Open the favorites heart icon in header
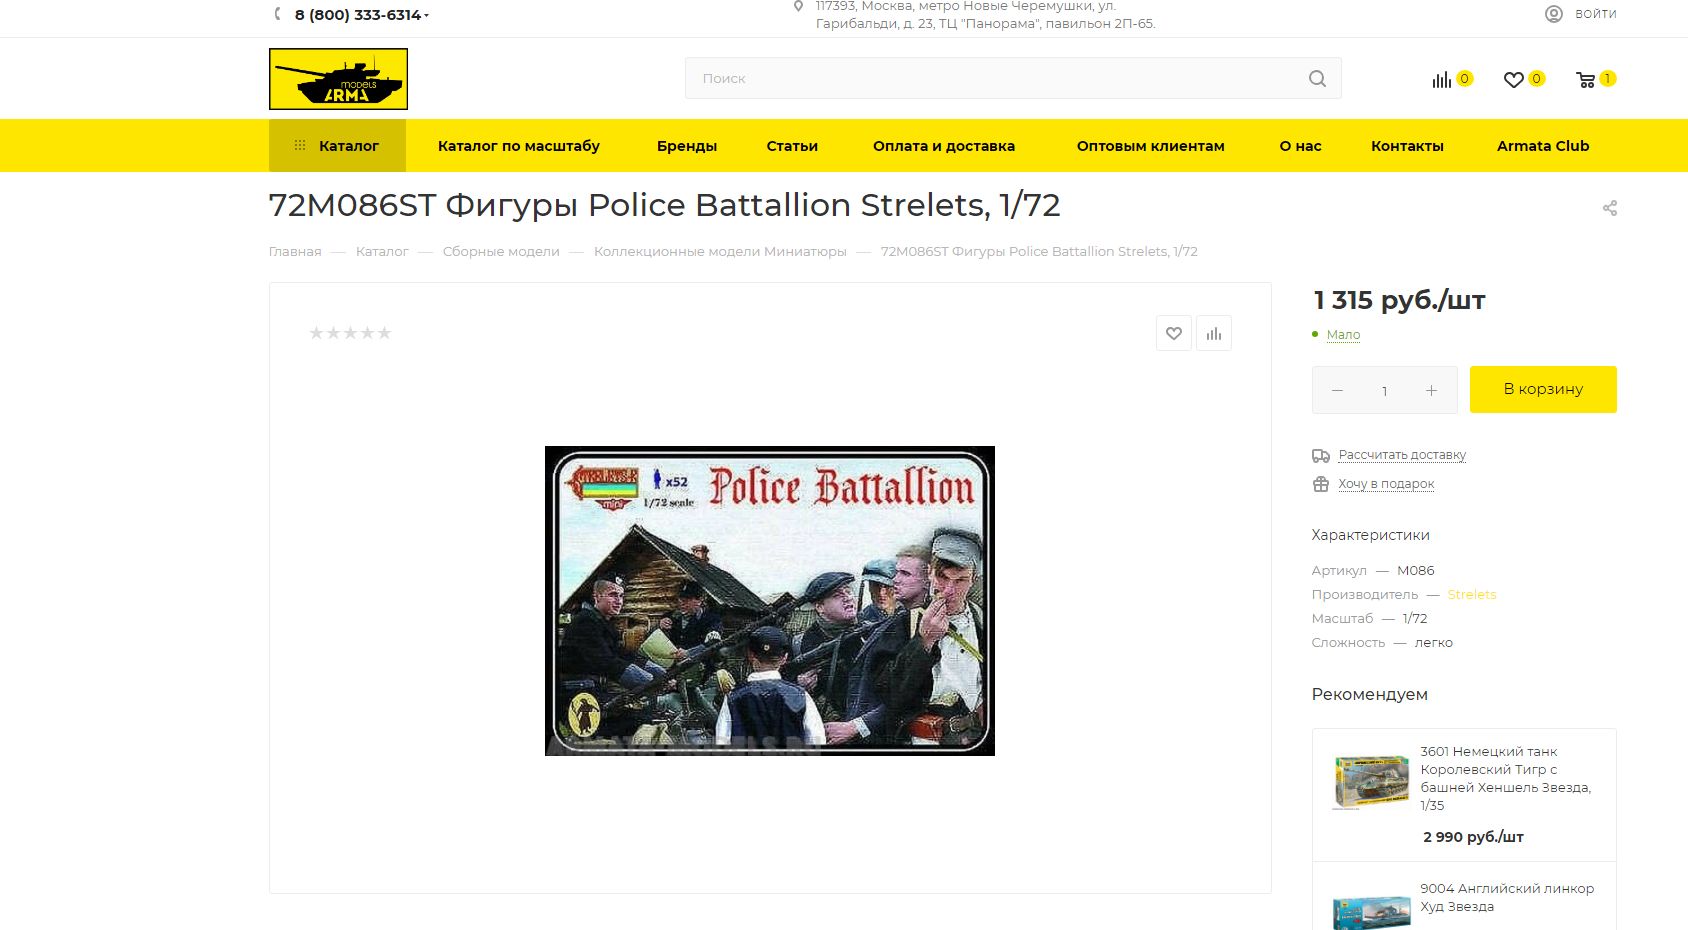1688x930 pixels. pos(1513,79)
